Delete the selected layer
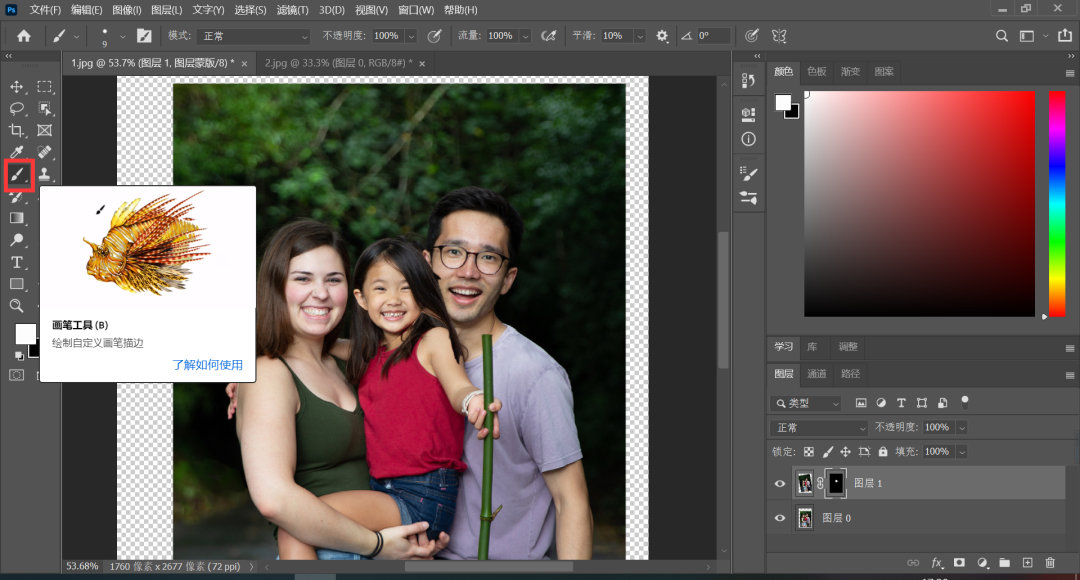This screenshot has height=580, width=1080. pyautogui.click(x=1050, y=563)
